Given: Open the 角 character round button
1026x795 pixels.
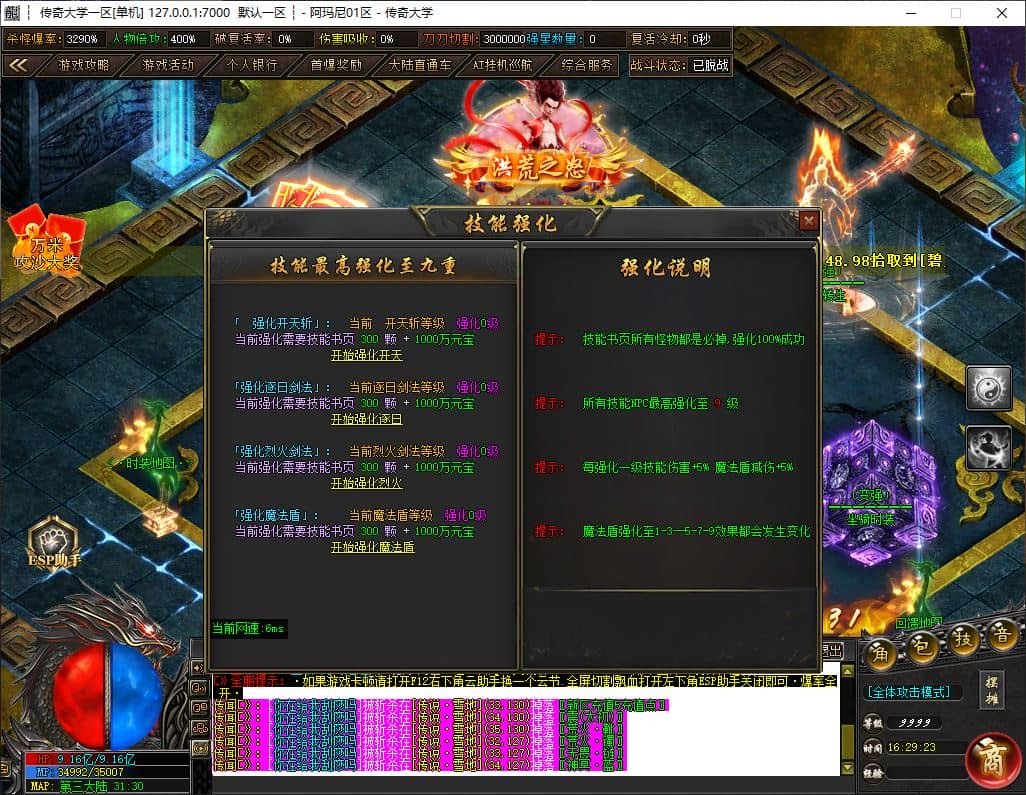Looking at the screenshot, I should (x=881, y=652).
